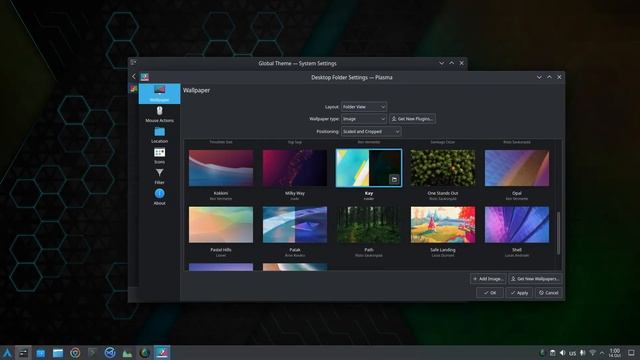This screenshot has width=640, height=360.
Task: Confirm with the OK button
Action: pyautogui.click(x=490, y=293)
